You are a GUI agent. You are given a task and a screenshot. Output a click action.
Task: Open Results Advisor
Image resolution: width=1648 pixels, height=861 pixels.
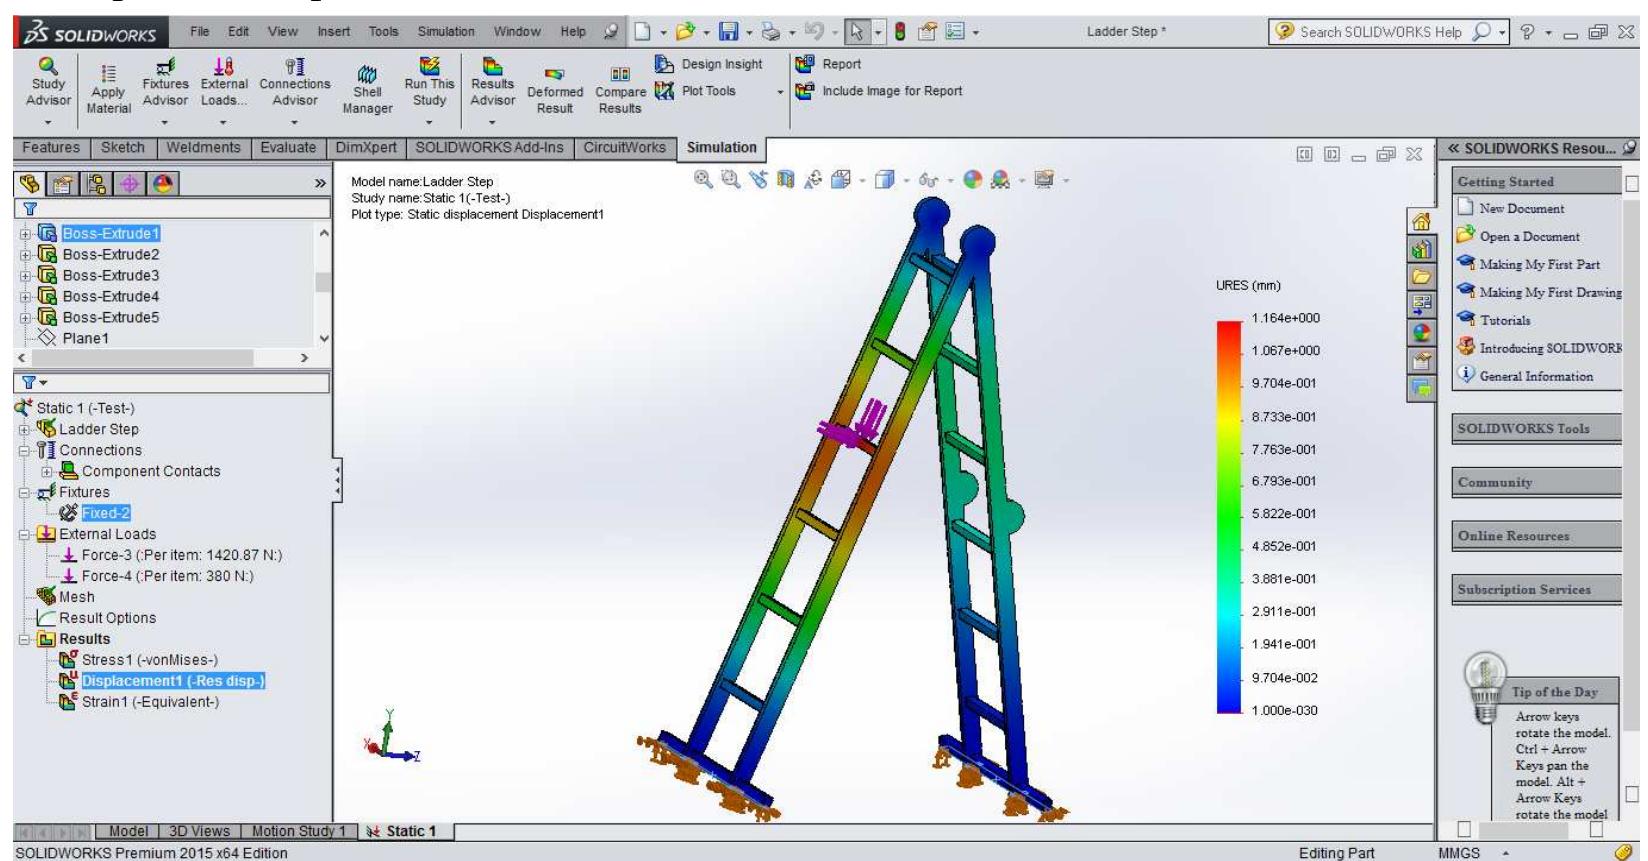click(x=492, y=82)
